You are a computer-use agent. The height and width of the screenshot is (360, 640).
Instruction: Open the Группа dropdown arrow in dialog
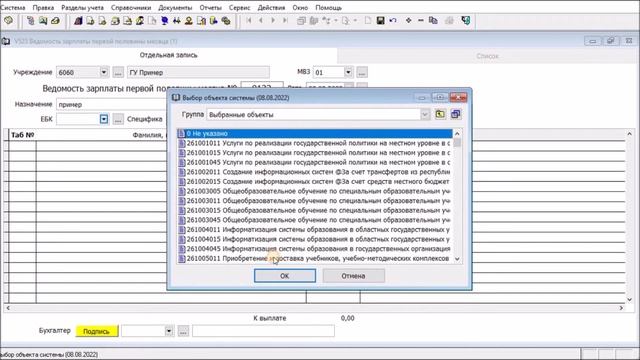click(424, 115)
